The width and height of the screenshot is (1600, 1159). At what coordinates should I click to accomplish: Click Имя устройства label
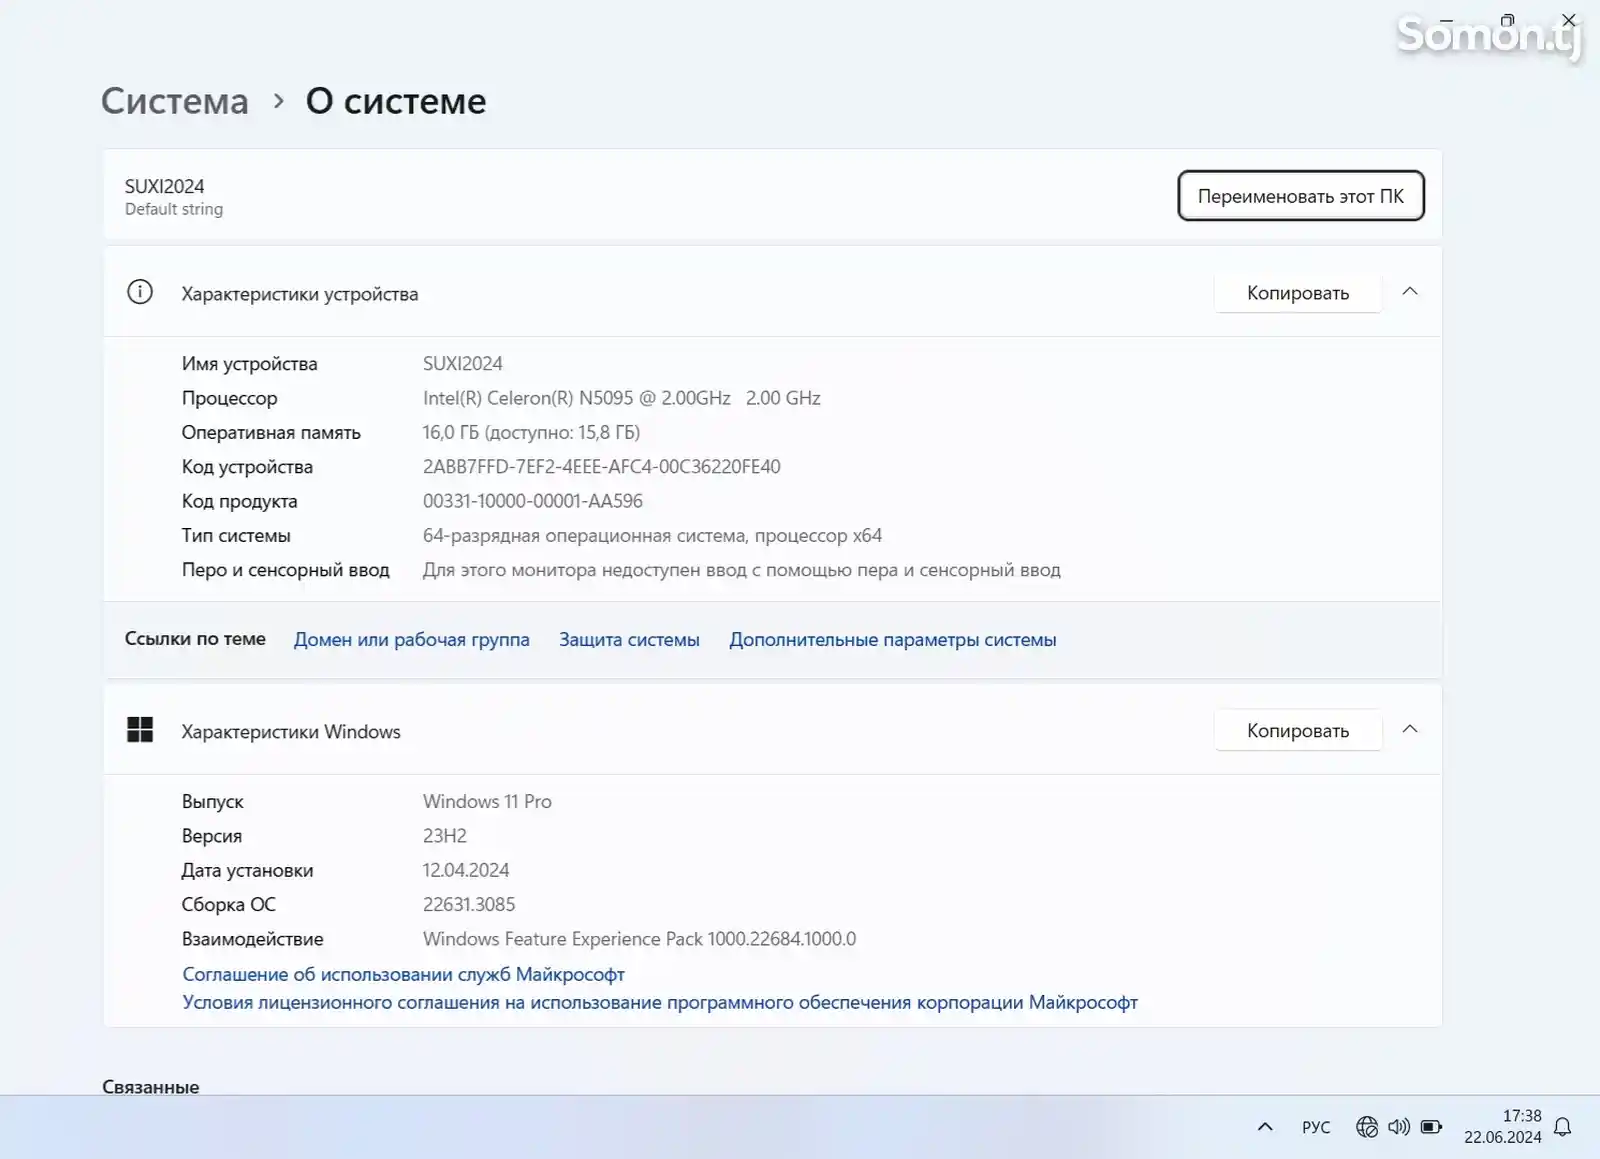pyautogui.click(x=249, y=364)
